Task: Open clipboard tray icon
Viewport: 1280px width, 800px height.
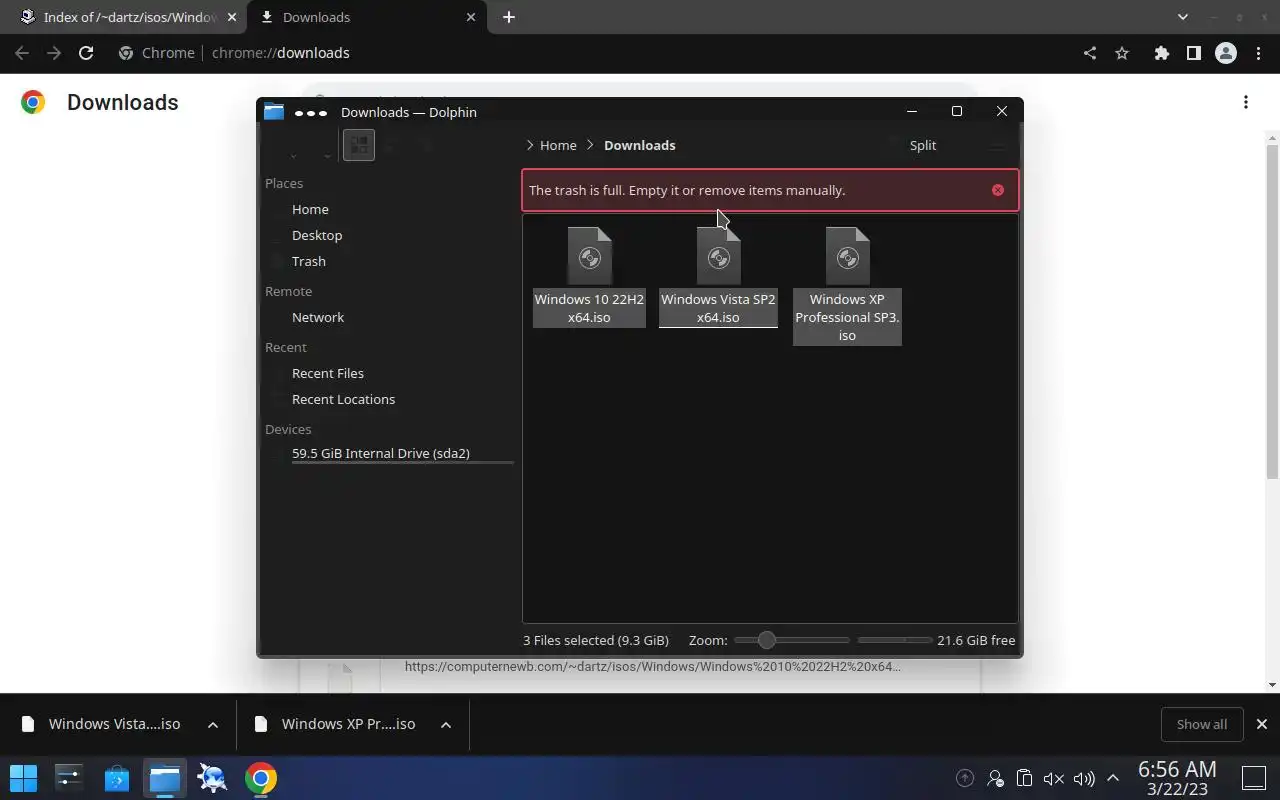Action: 1024,778
